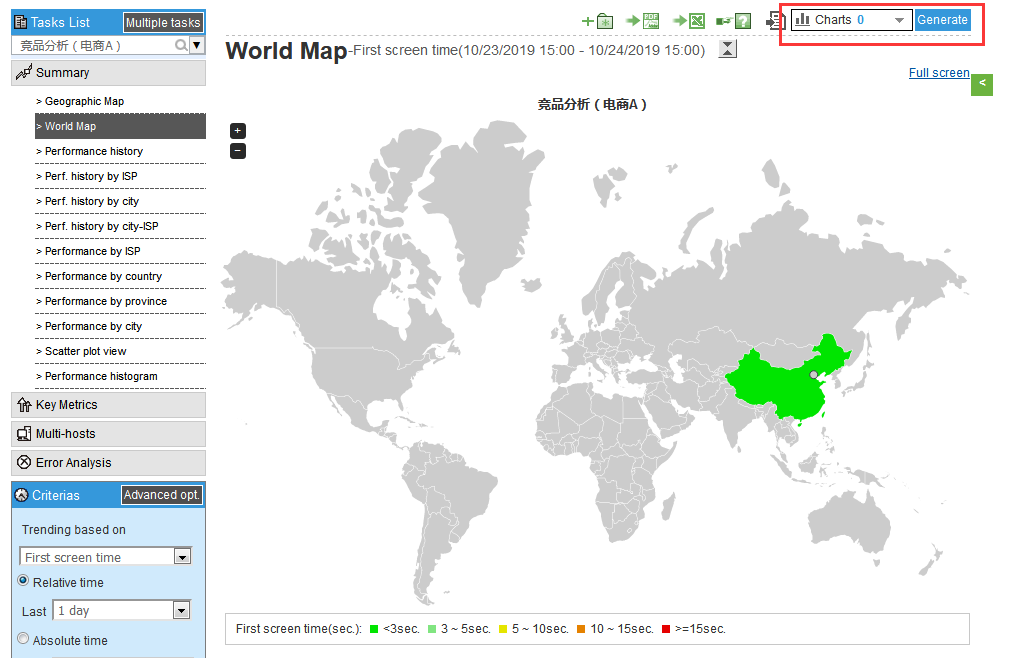
Task: Open the Performance history view
Action: coord(94,151)
